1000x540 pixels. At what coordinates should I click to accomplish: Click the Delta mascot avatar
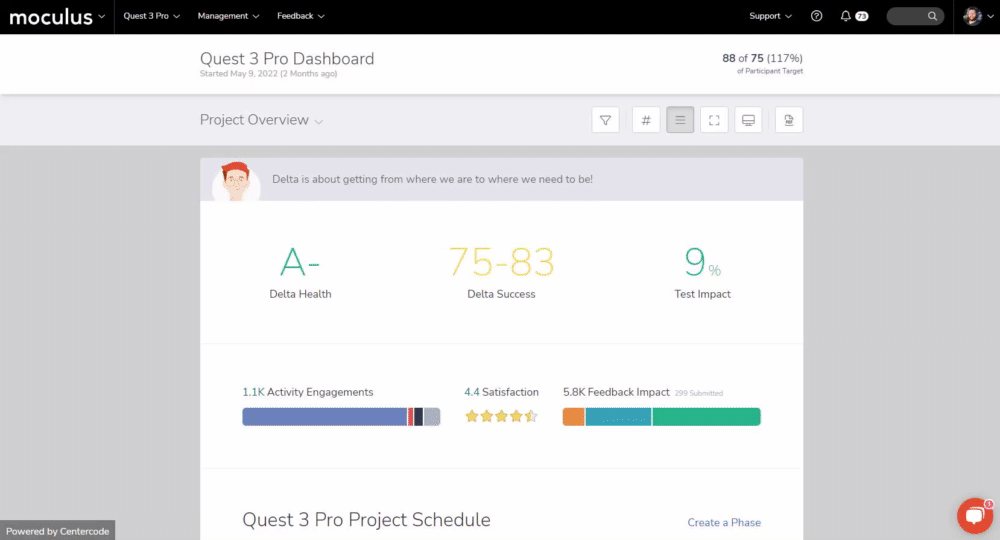pos(236,182)
